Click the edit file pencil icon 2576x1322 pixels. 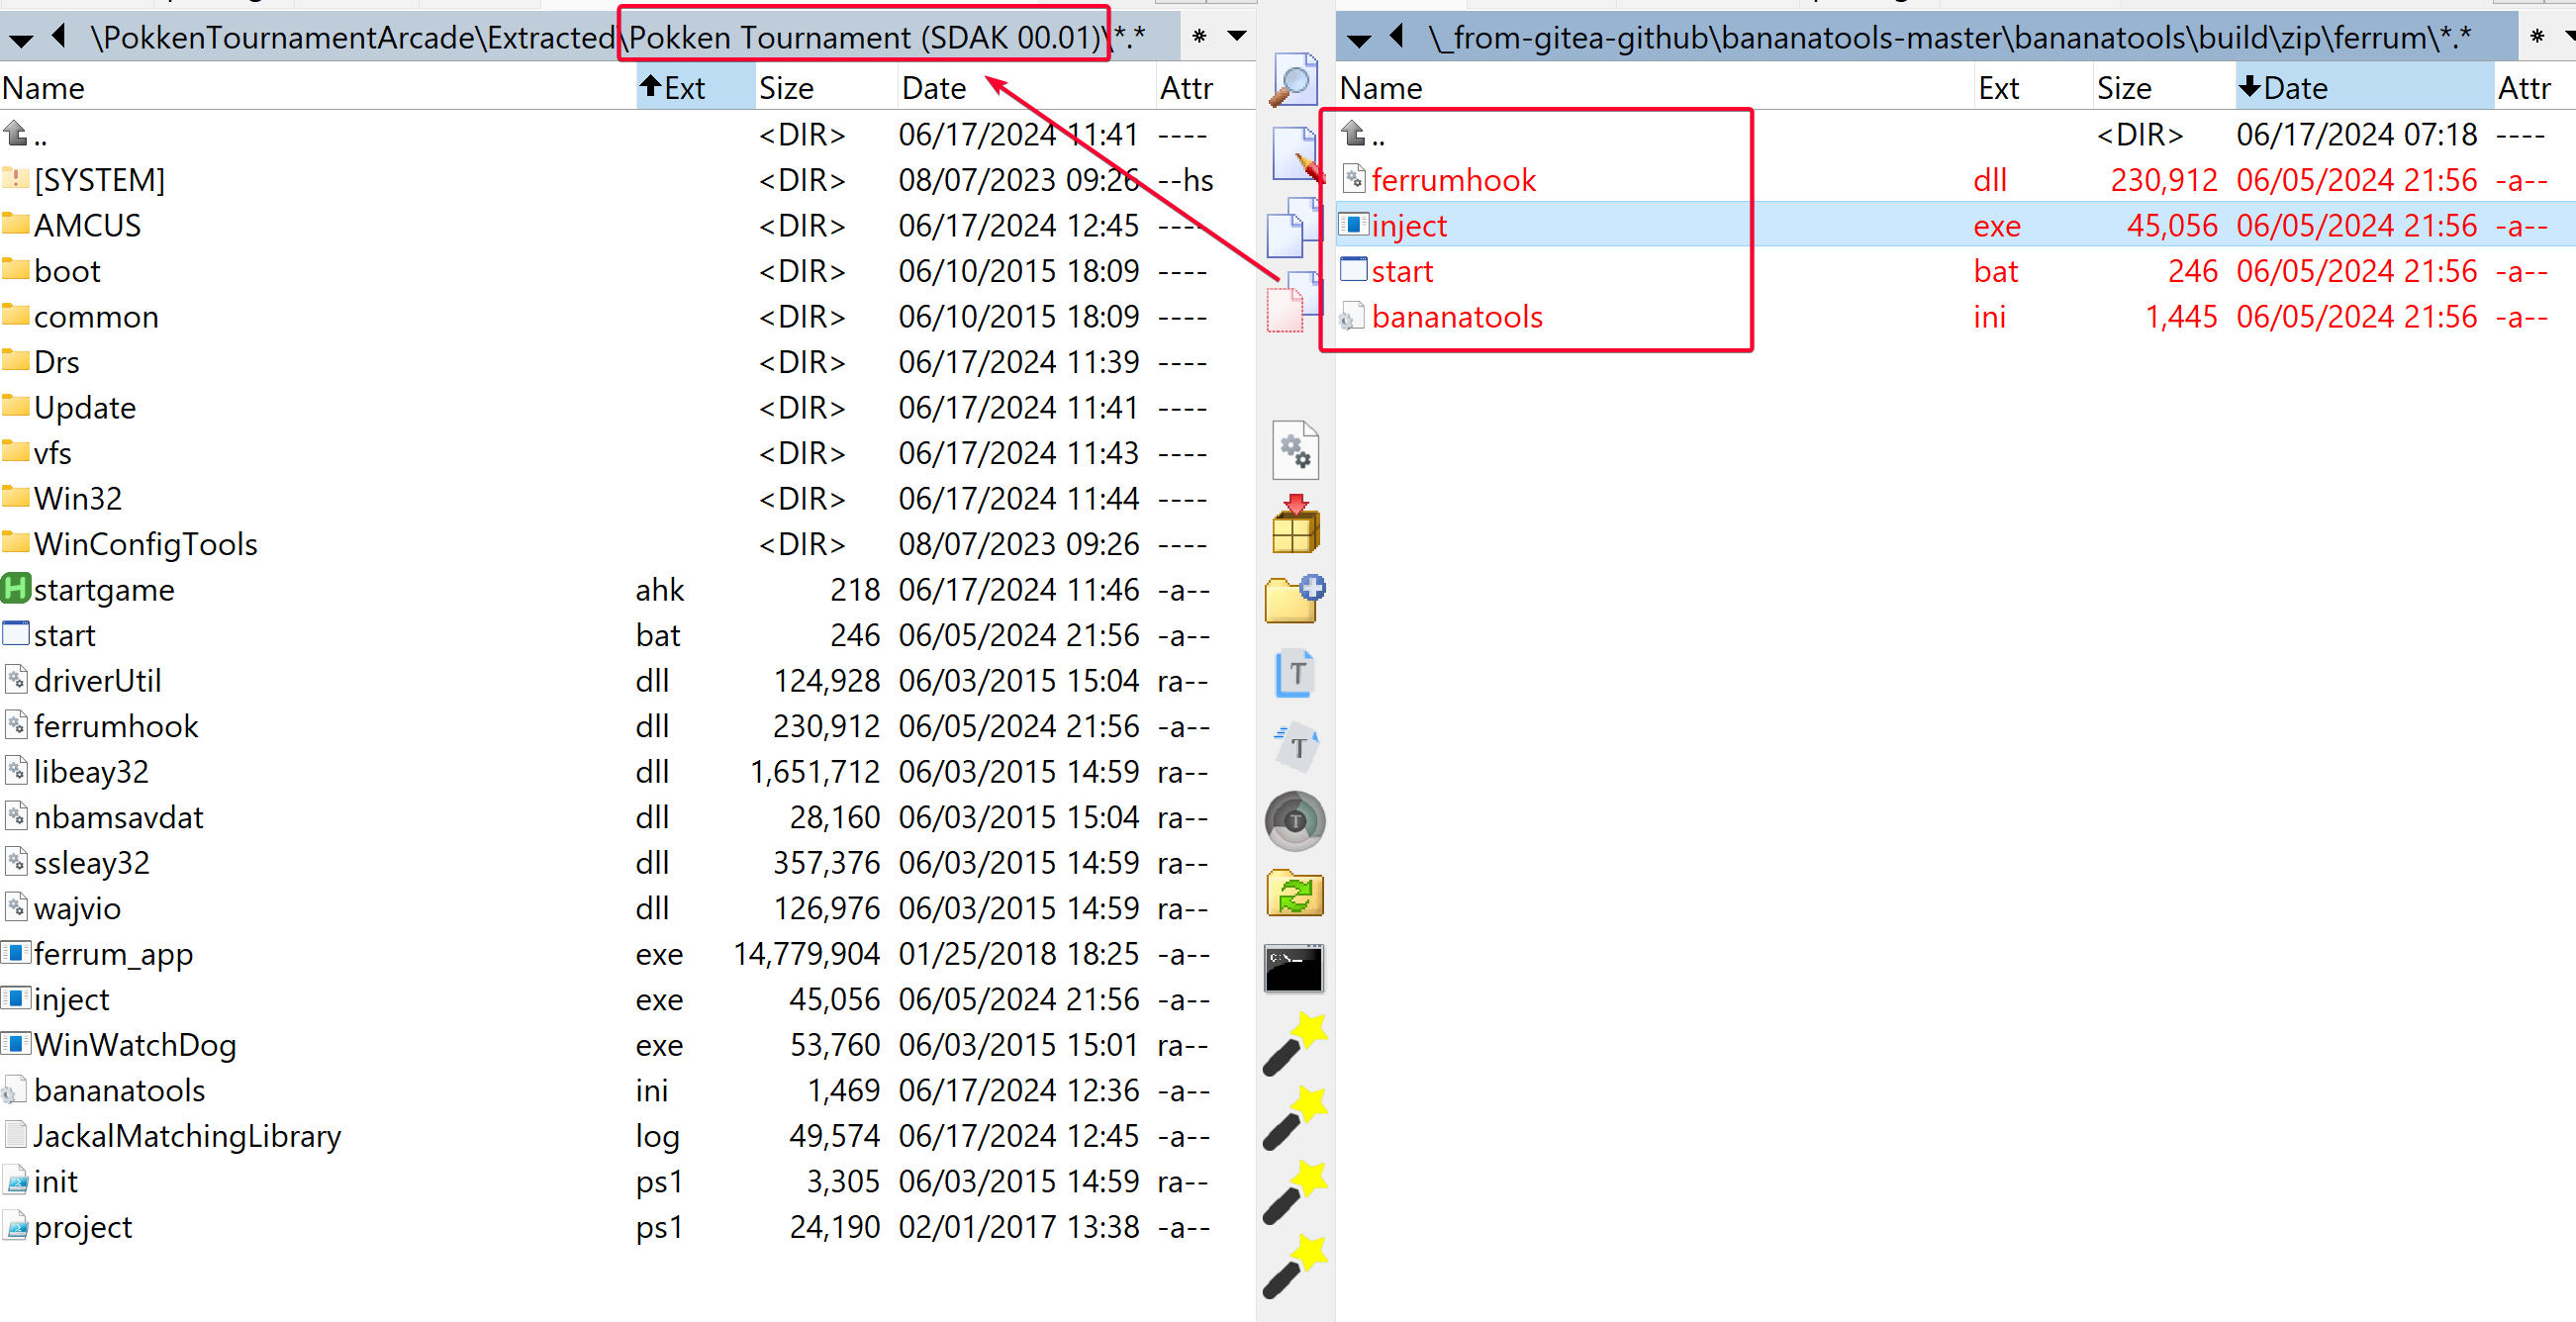tap(1296, 154)
